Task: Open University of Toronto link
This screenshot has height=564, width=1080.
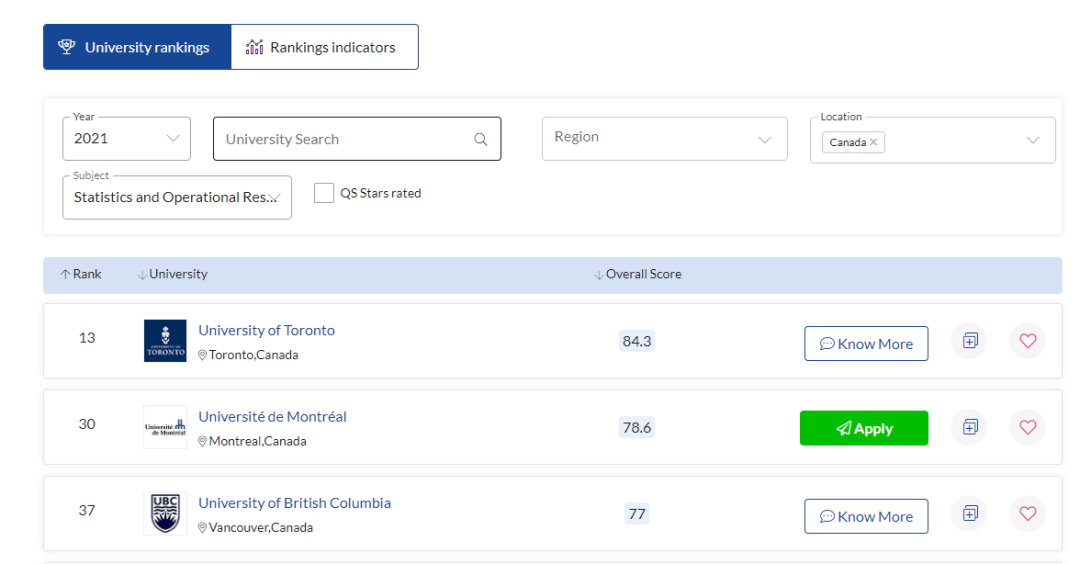Action: point(267,331)
